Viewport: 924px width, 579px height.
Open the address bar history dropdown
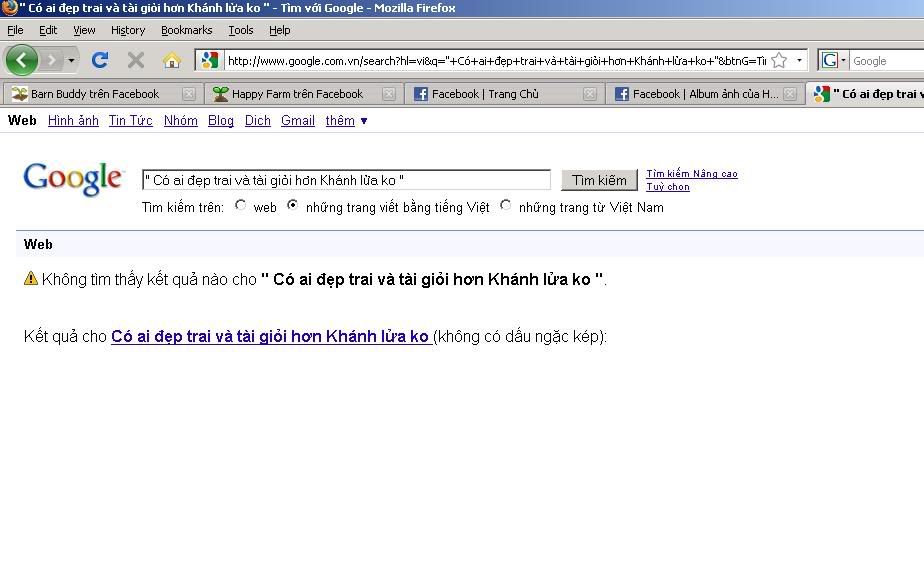click(799, 60)
